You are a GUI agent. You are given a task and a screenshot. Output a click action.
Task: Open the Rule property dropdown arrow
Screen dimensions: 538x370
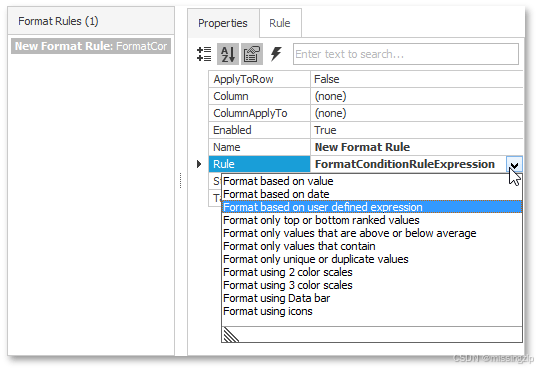coord(514,164)
